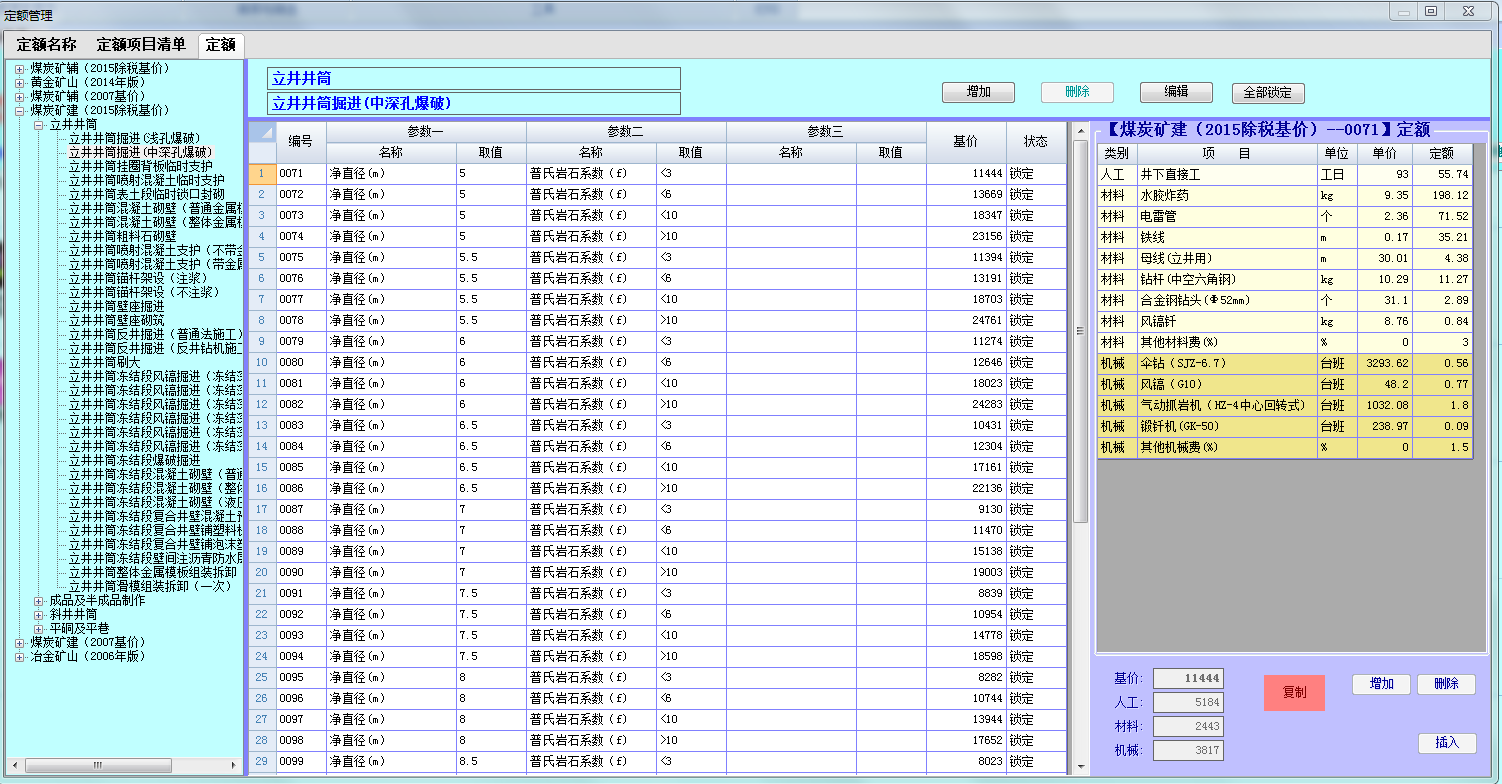The height and width of the screenshot is (784, 1502).
Task: Collapse 煤炭矿建（2015除税基价）tree node
Action: tap(19, 110)
